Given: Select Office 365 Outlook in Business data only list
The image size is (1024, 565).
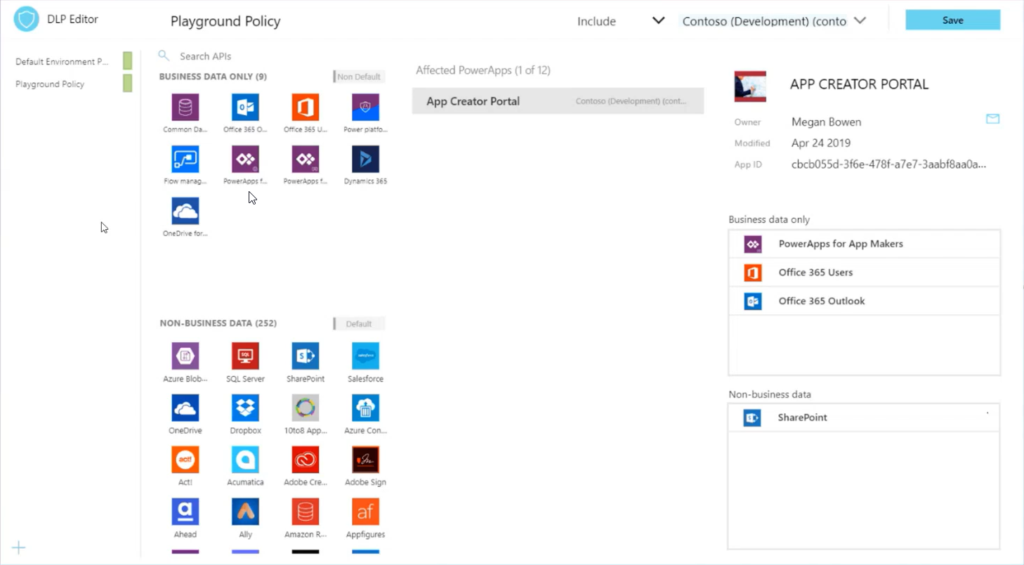Looking at the screenshot, I should tap(864, 301).
